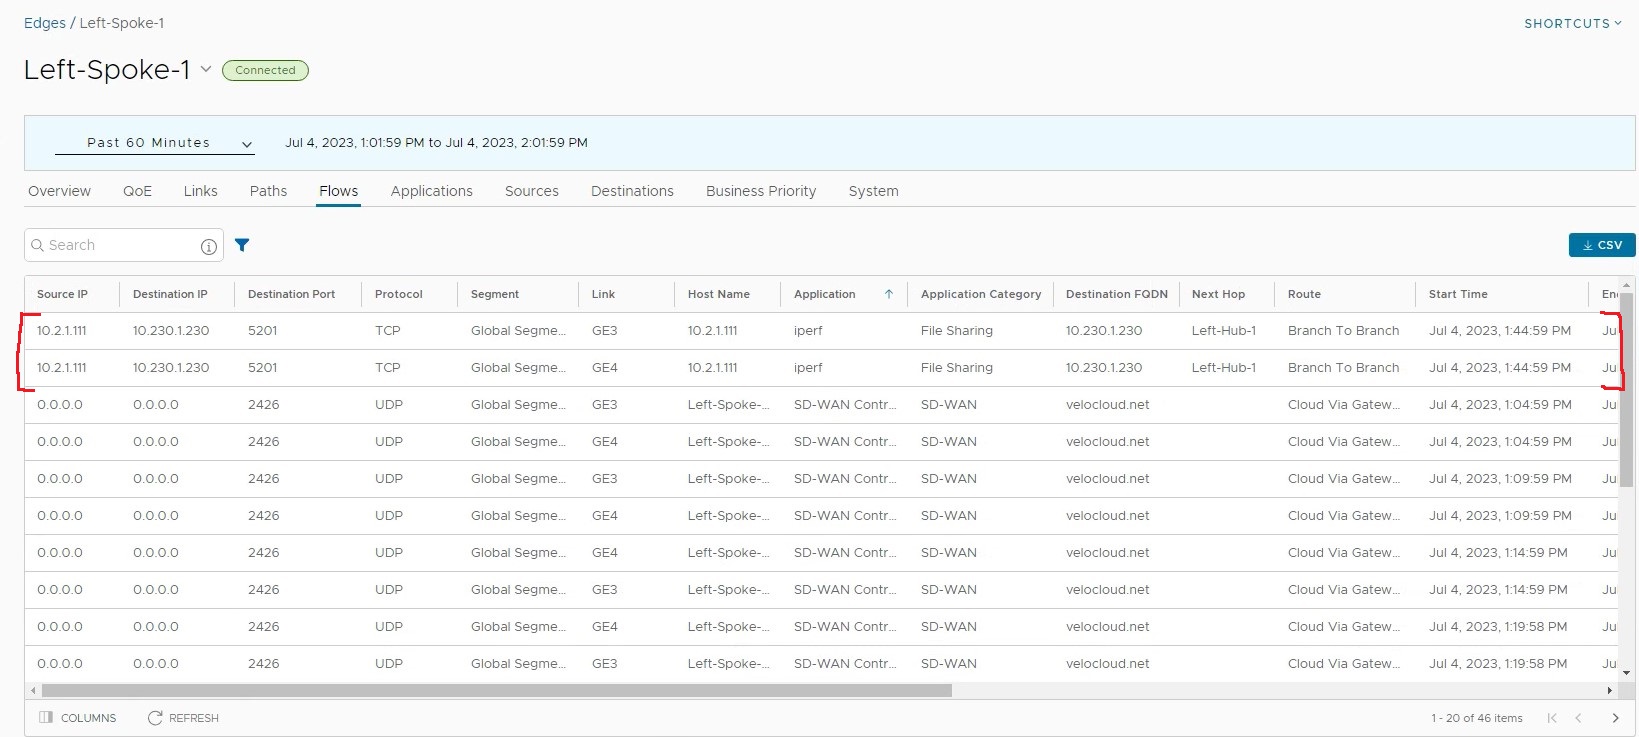Sort by the Destination Port column header
This screenshot has width=1639, height=737.
click(291, 294)
